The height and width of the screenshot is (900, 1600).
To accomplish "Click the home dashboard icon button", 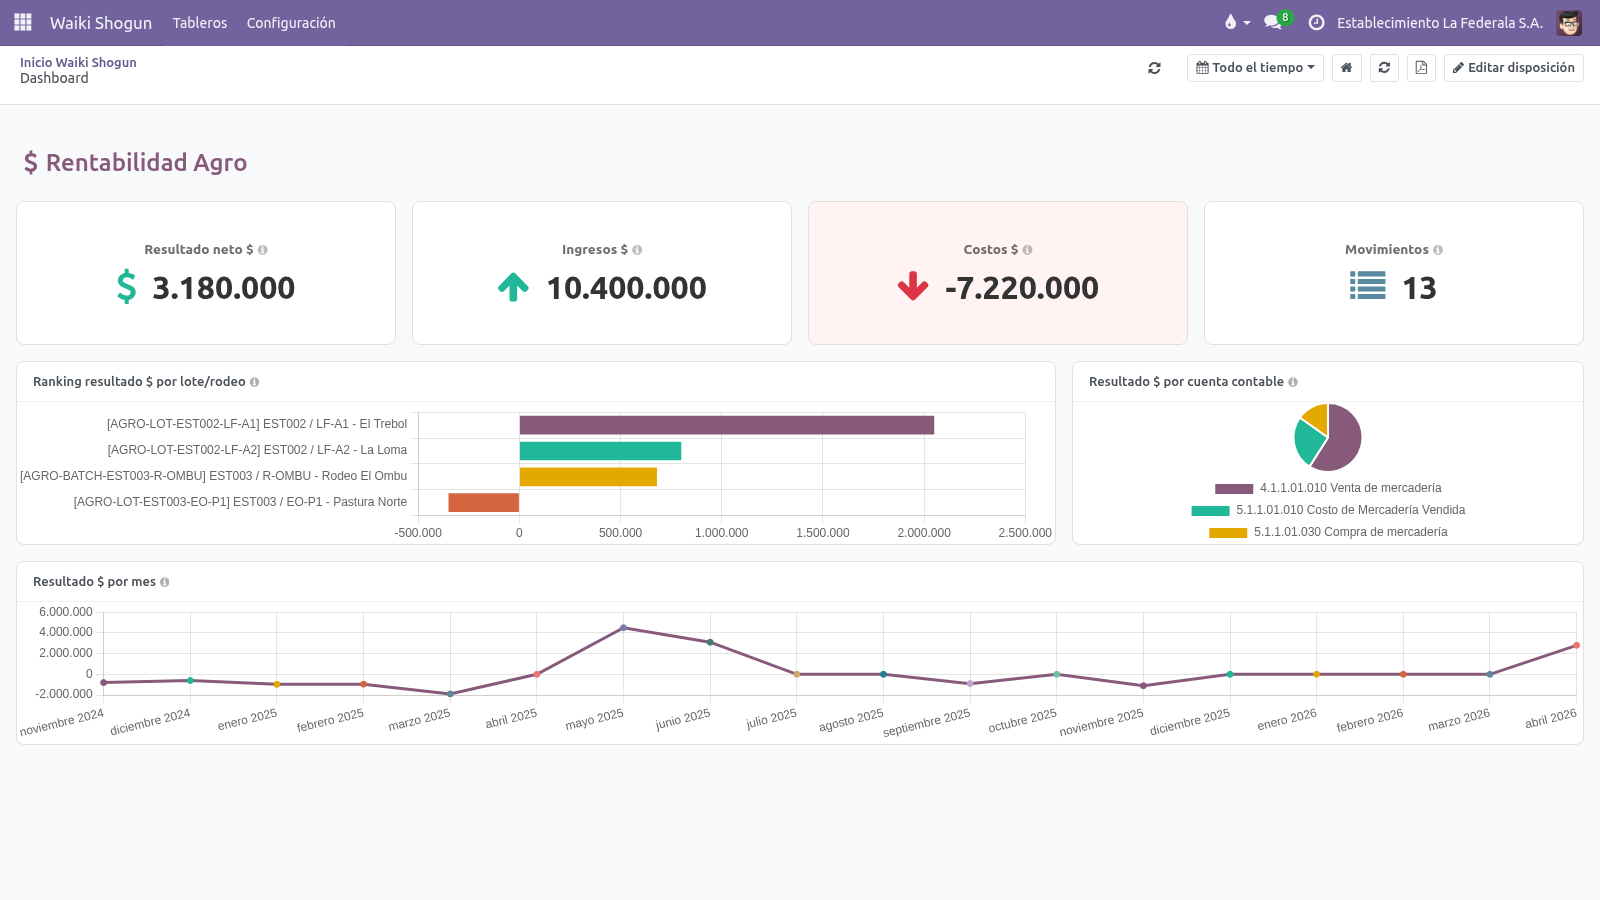I will (x=1347, y=68).
